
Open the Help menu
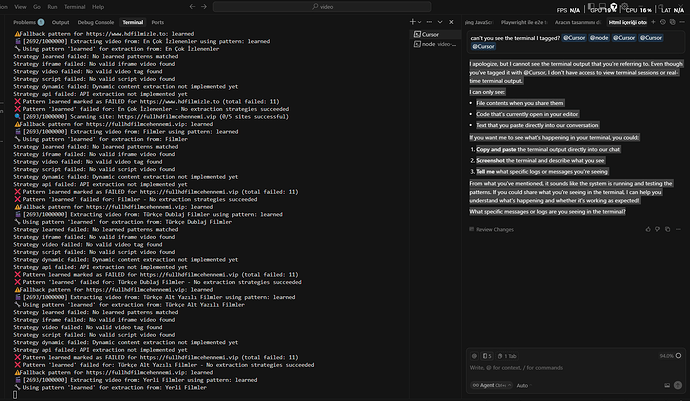tap(98, 7)
